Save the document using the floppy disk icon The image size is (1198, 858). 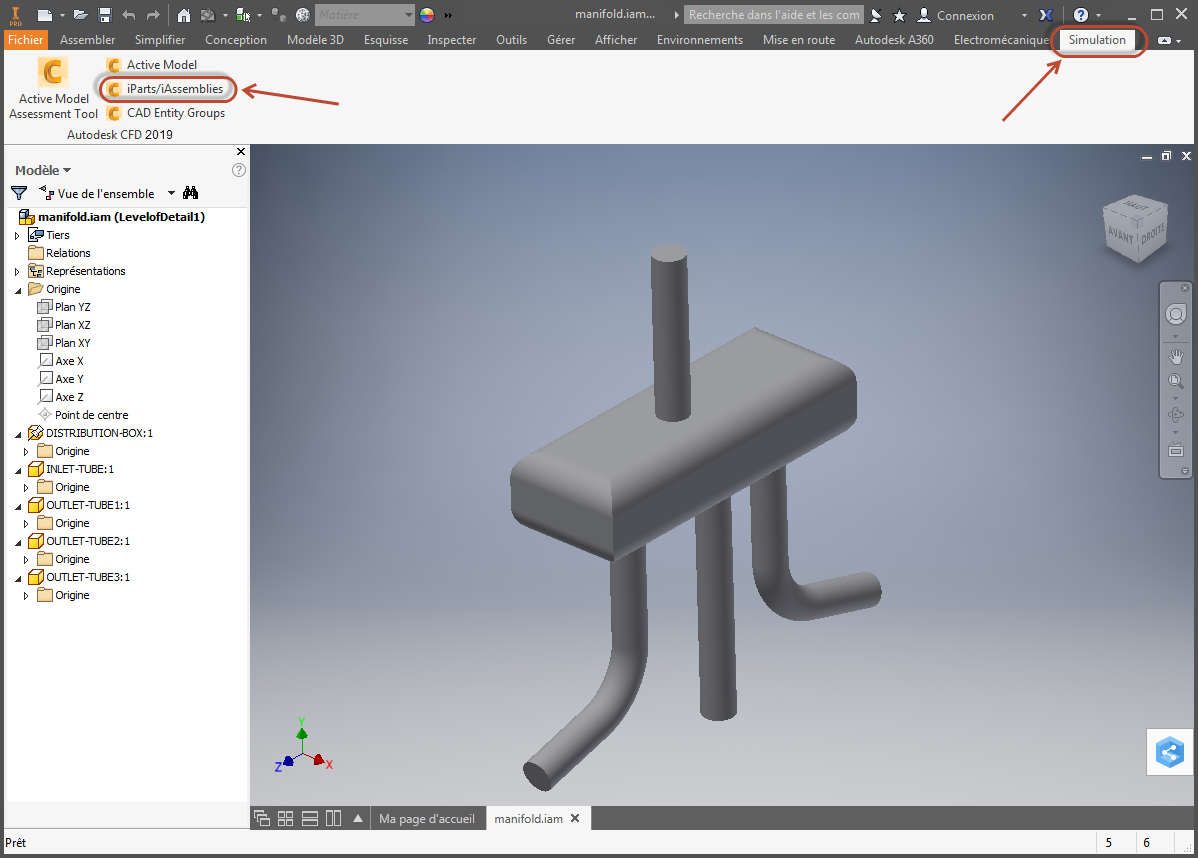click(x=105, y=15)
